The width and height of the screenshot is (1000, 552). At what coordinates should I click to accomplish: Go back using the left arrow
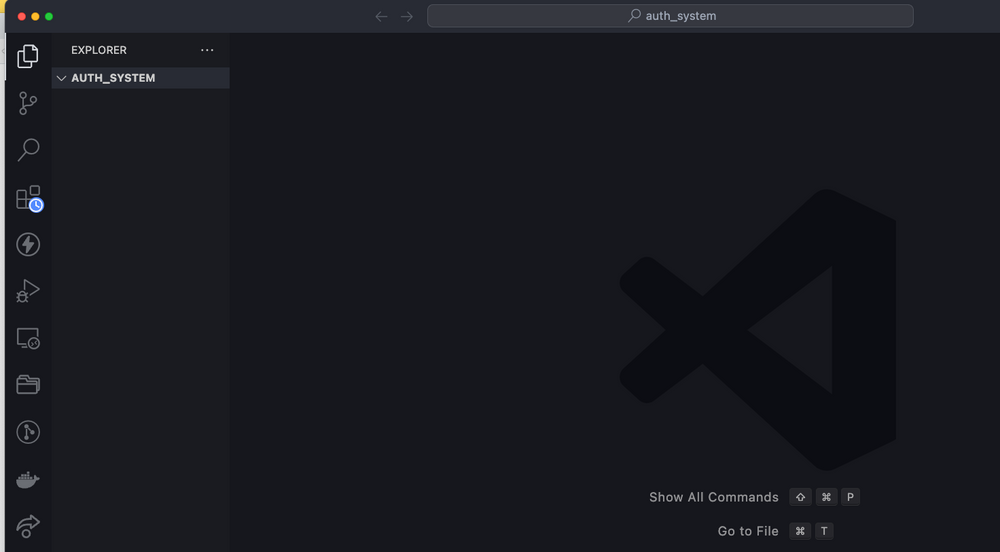click(x=381, y=16)
